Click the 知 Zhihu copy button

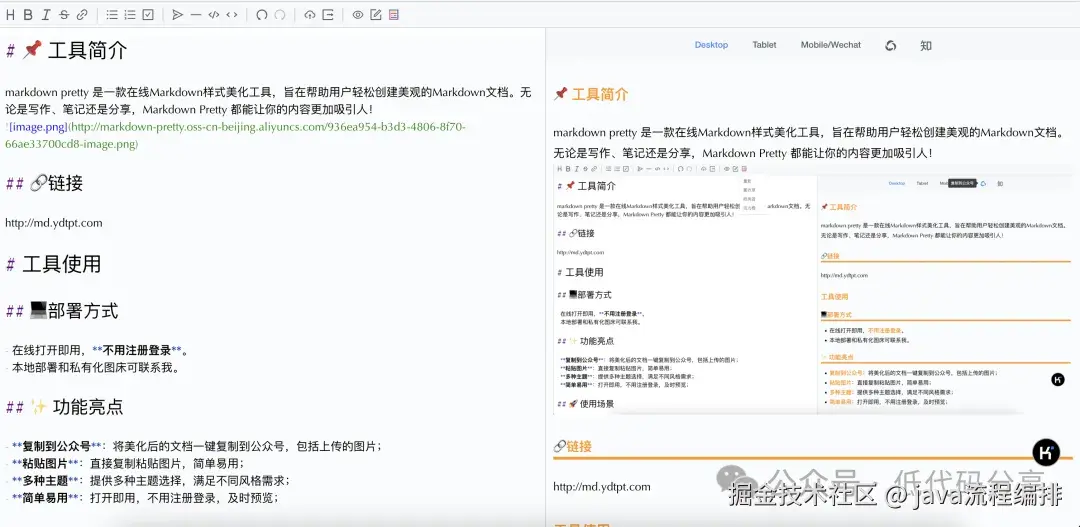click(926, 45)
